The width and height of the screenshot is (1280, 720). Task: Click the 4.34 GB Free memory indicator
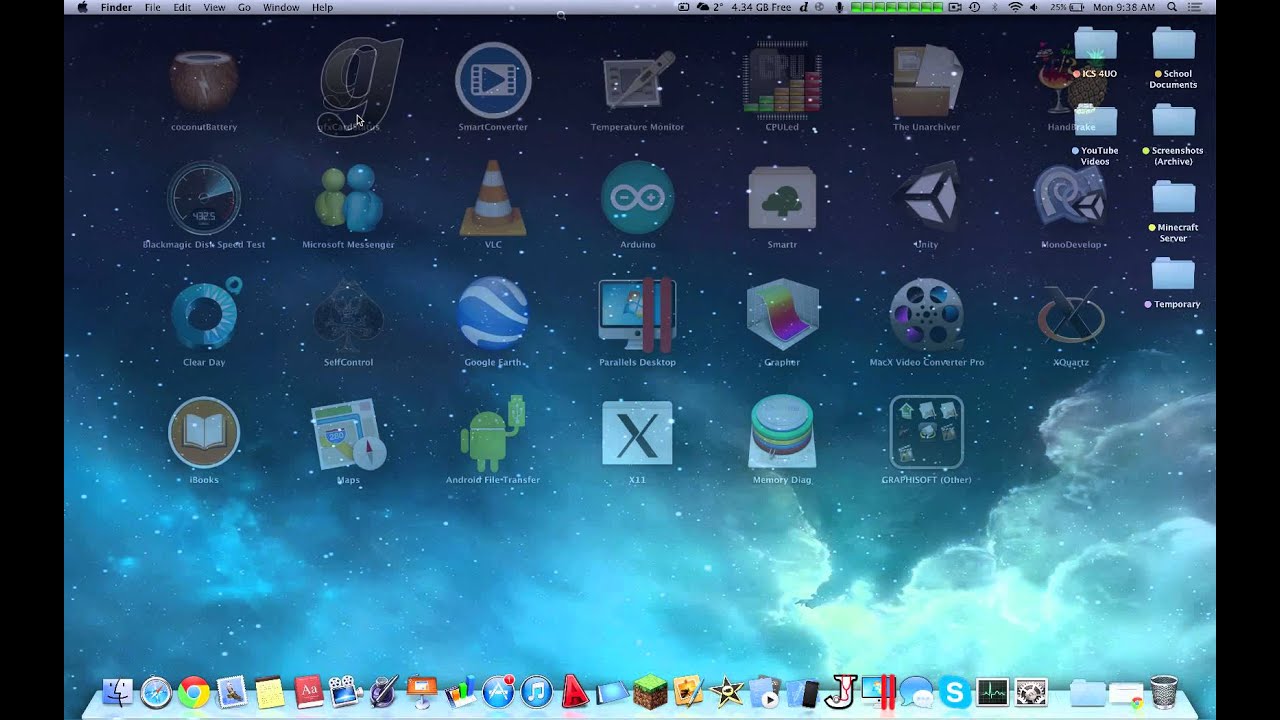(761, 7)
